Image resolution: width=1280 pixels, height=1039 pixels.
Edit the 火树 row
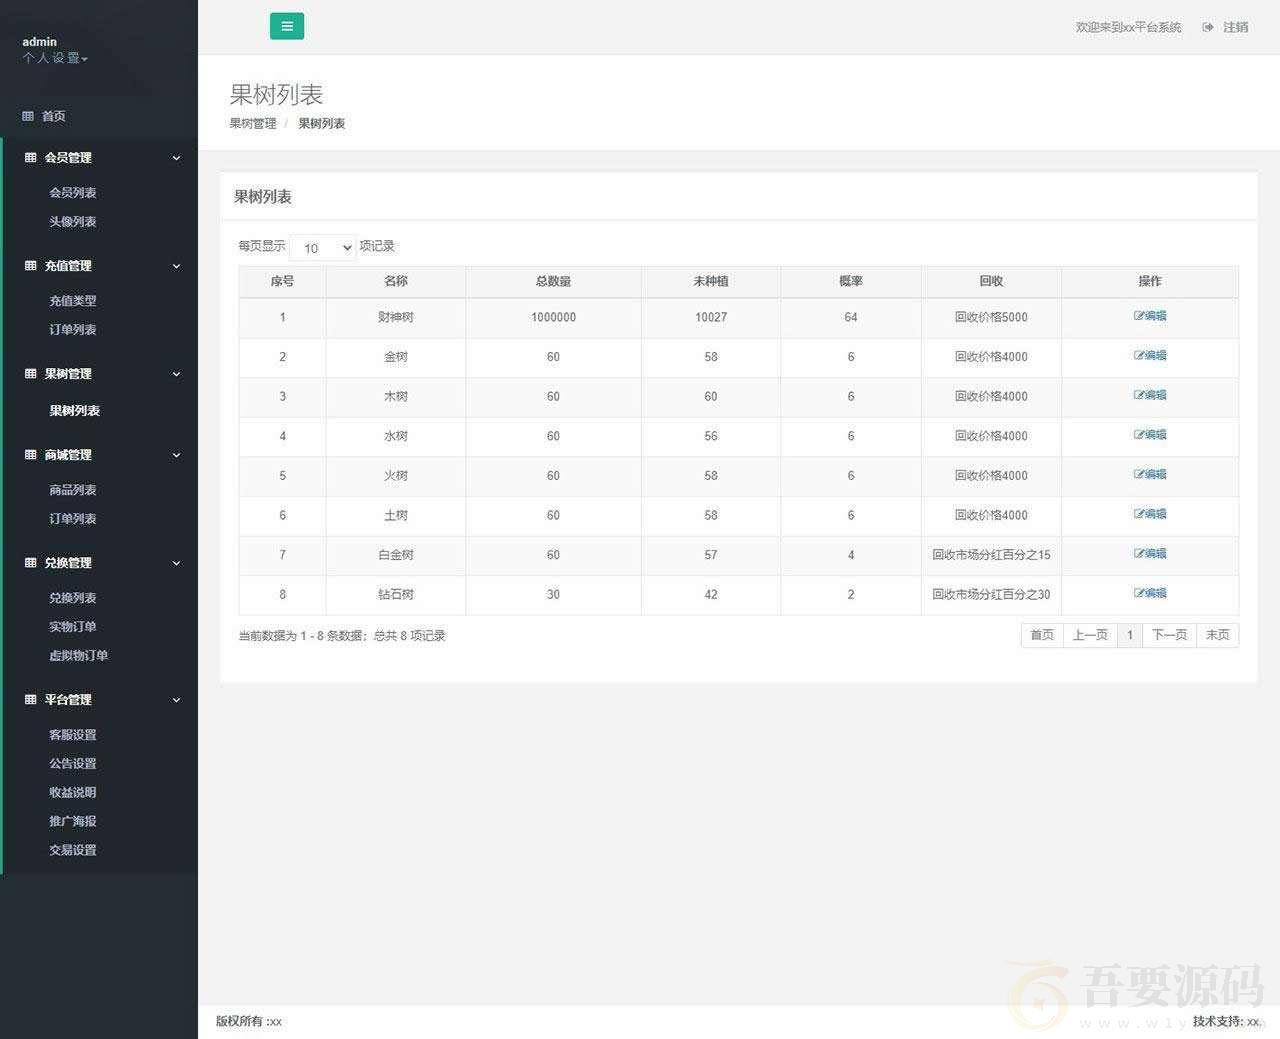[1150, 475]
